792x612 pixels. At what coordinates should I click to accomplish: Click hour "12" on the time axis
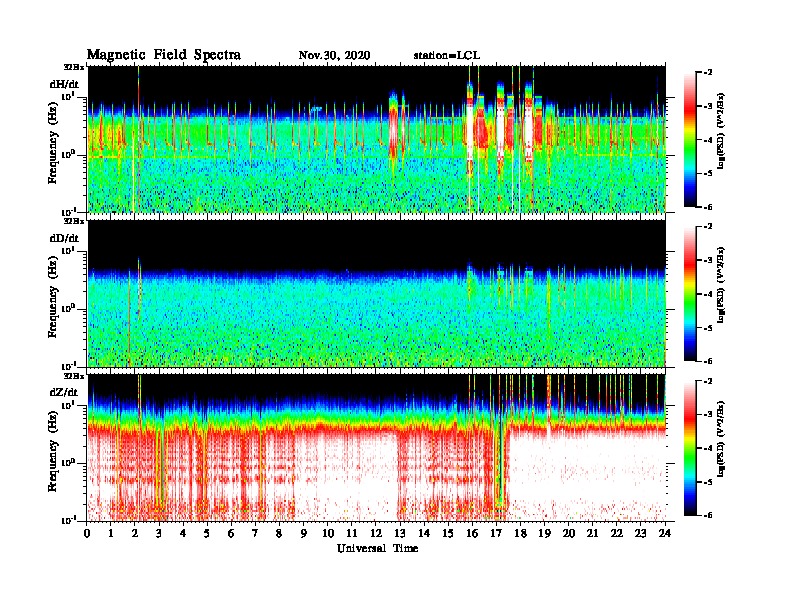(376, 533)
